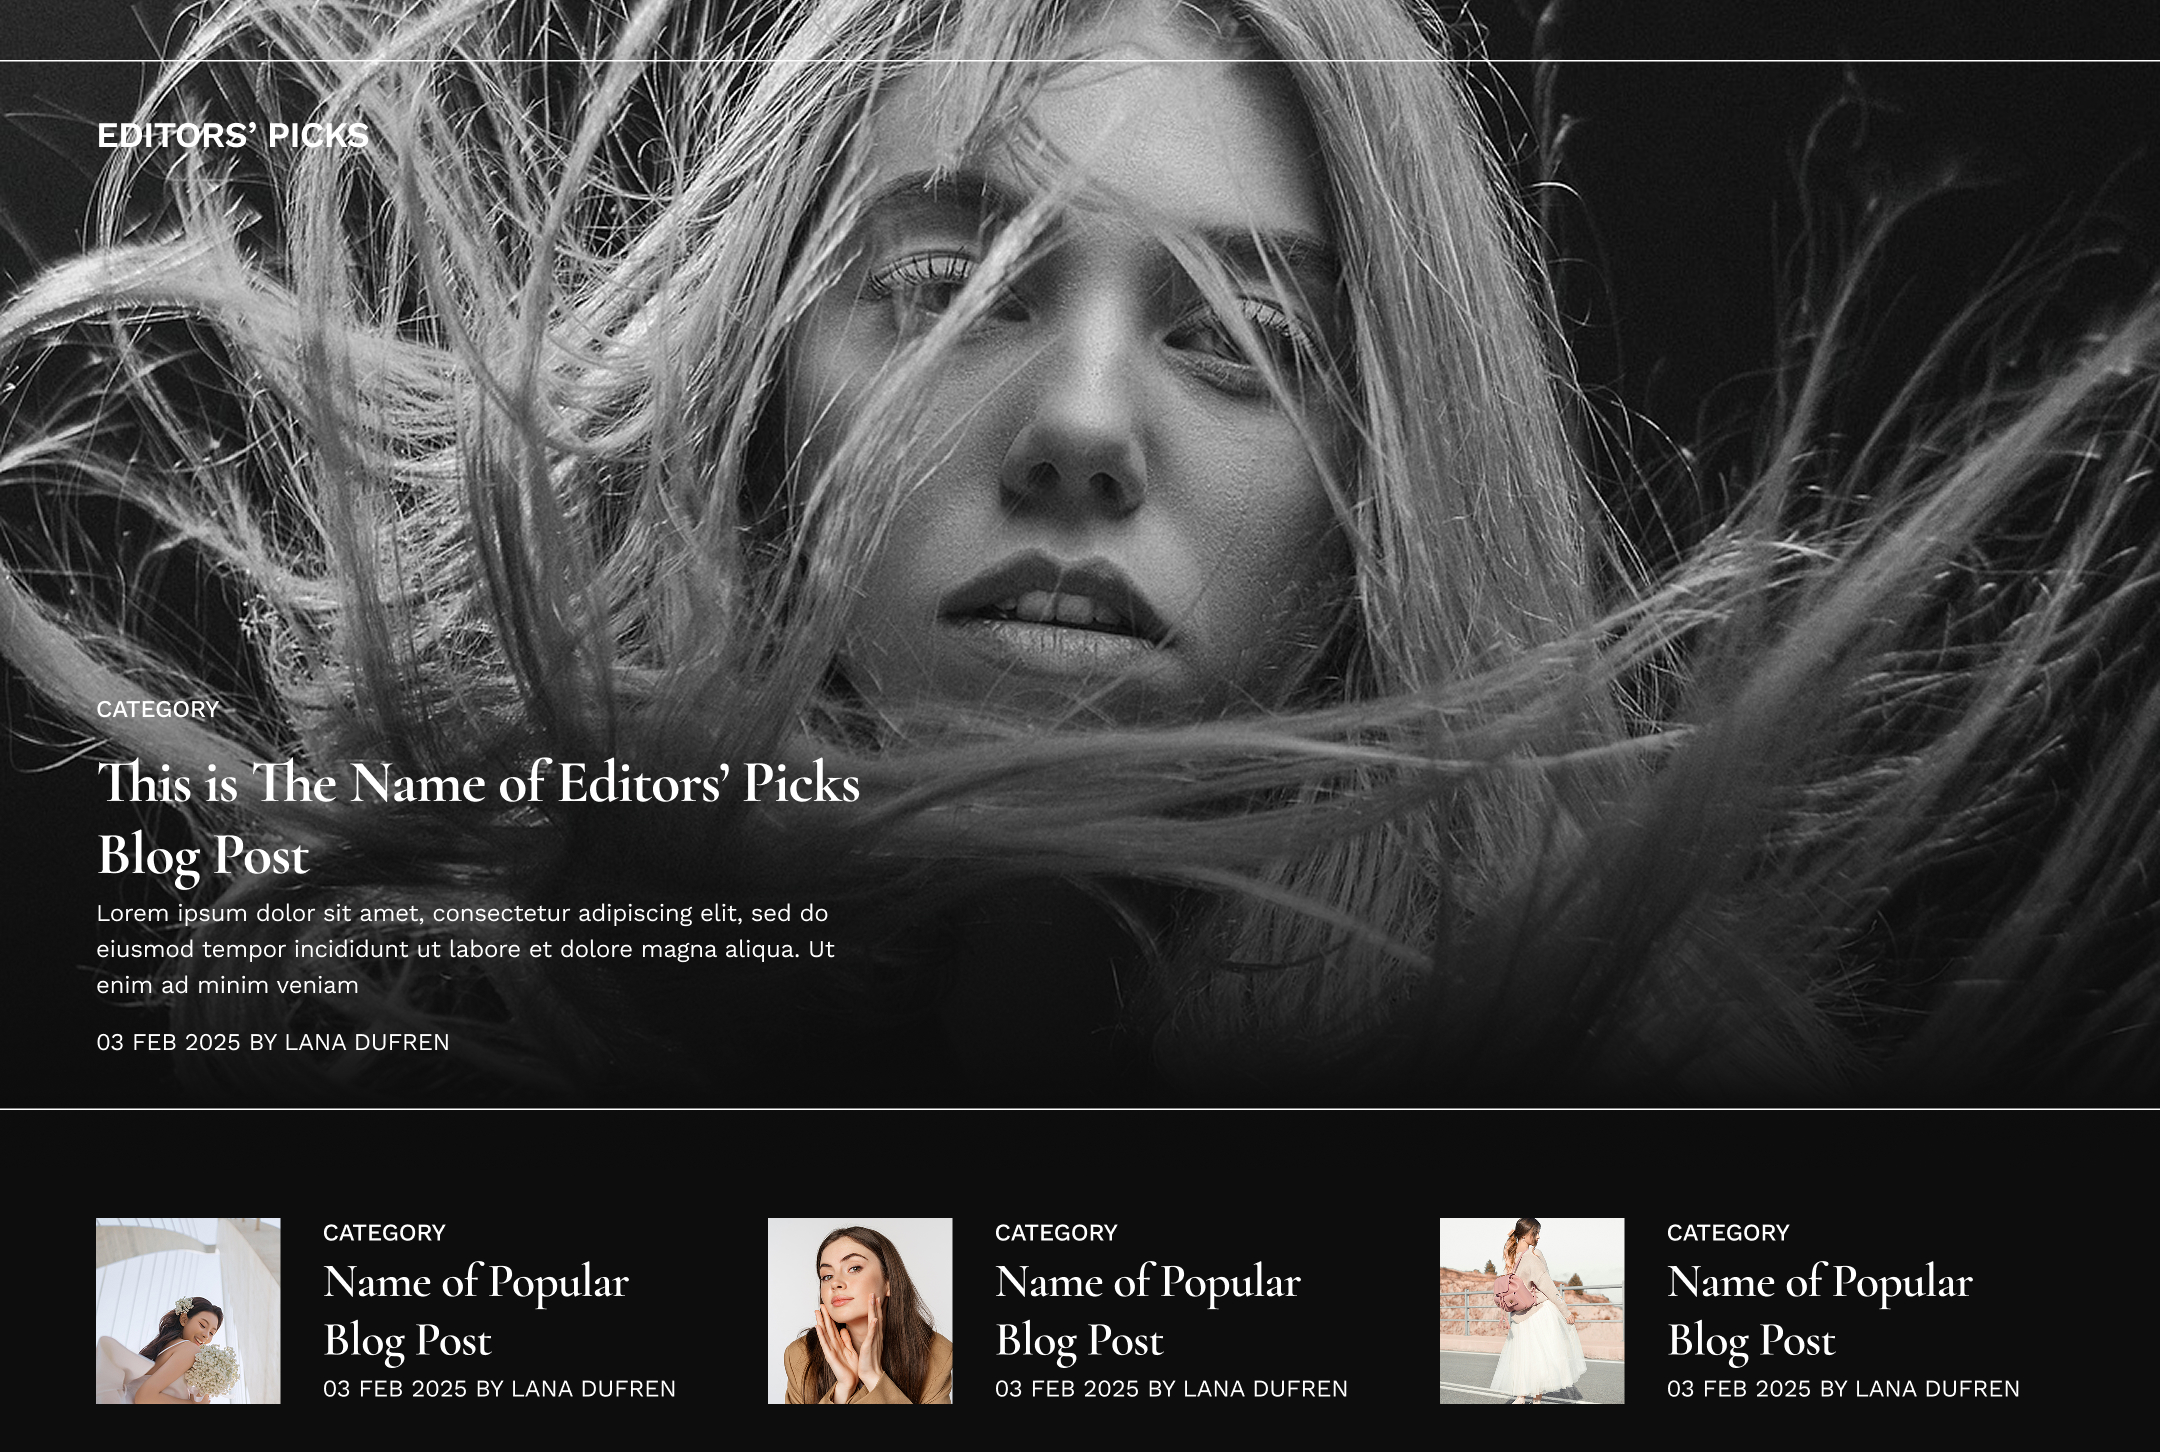Click the EDITORS' PICKS section heading
The width and height of the screenshot is (2160, 1452).
click(232, 135)
